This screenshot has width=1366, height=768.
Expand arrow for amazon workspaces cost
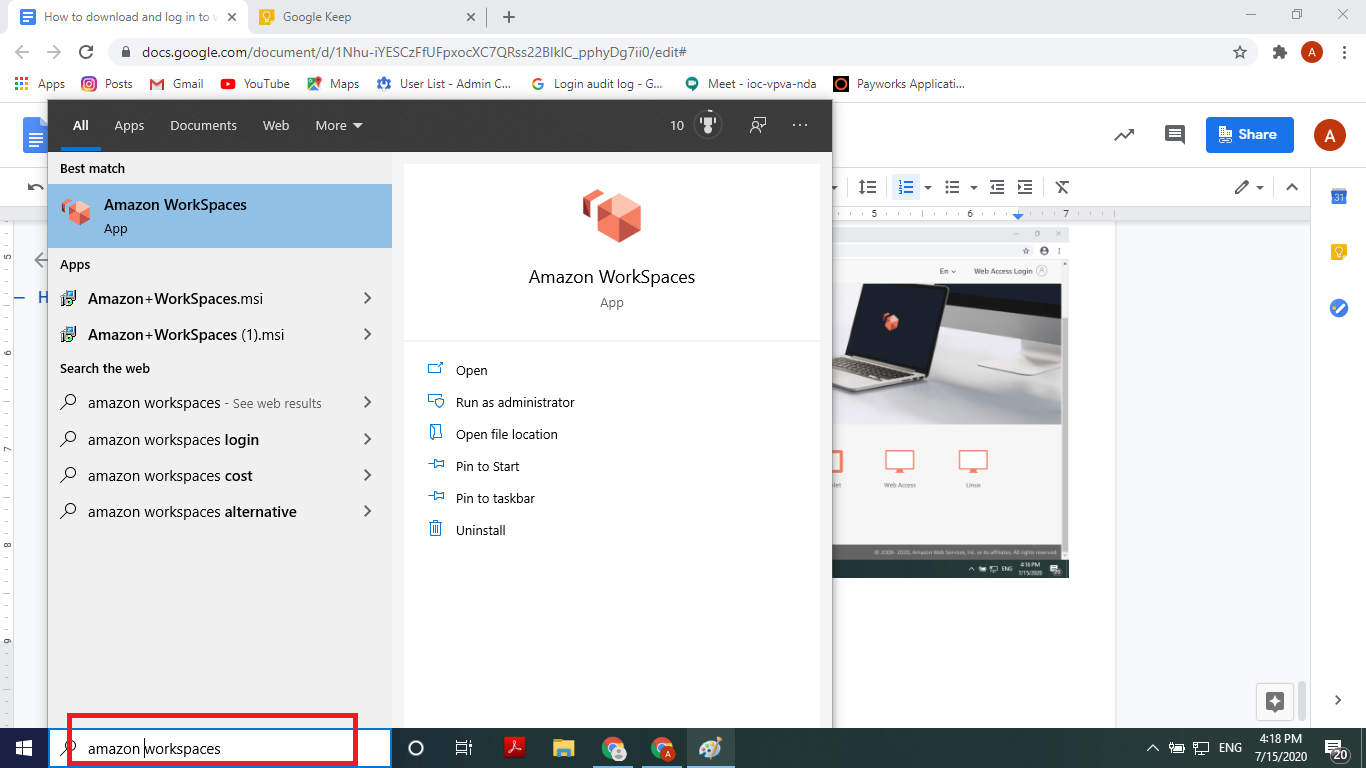[x=368, y=475]
